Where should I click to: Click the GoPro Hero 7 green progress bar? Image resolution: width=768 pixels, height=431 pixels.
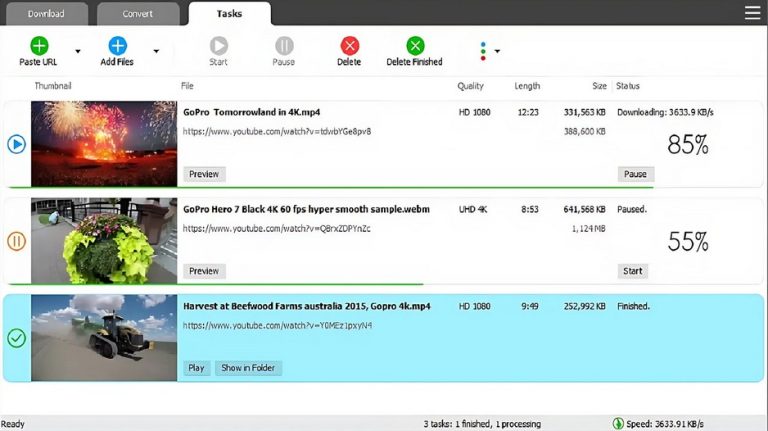216,284
